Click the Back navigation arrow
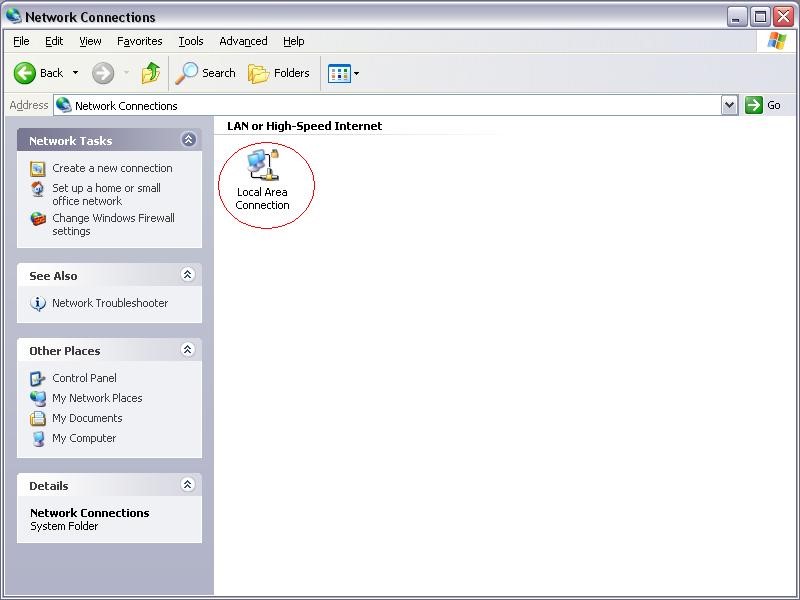 pos(38,73)
